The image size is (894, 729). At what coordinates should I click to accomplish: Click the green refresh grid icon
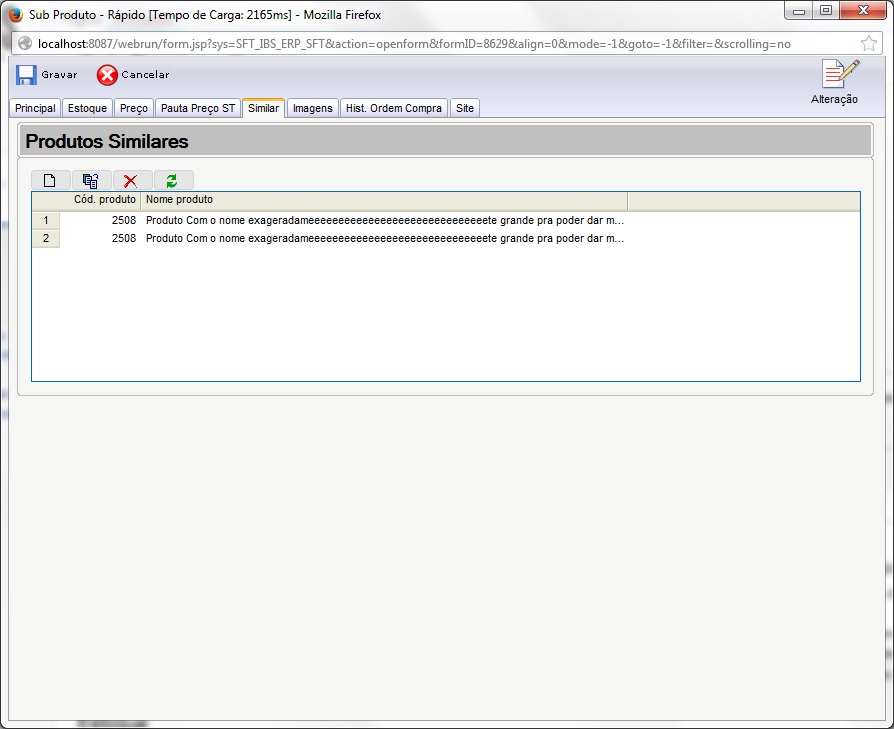[173, 181]
